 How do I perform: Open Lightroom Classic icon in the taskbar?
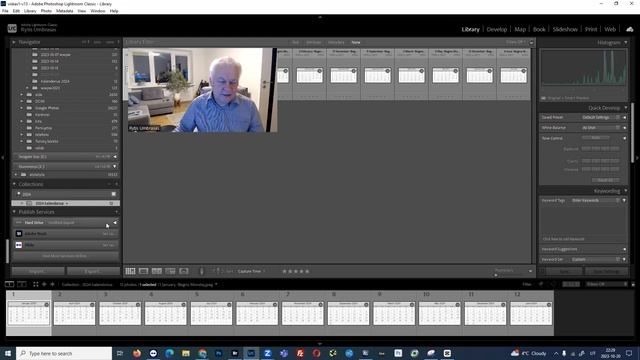(251, 353)
